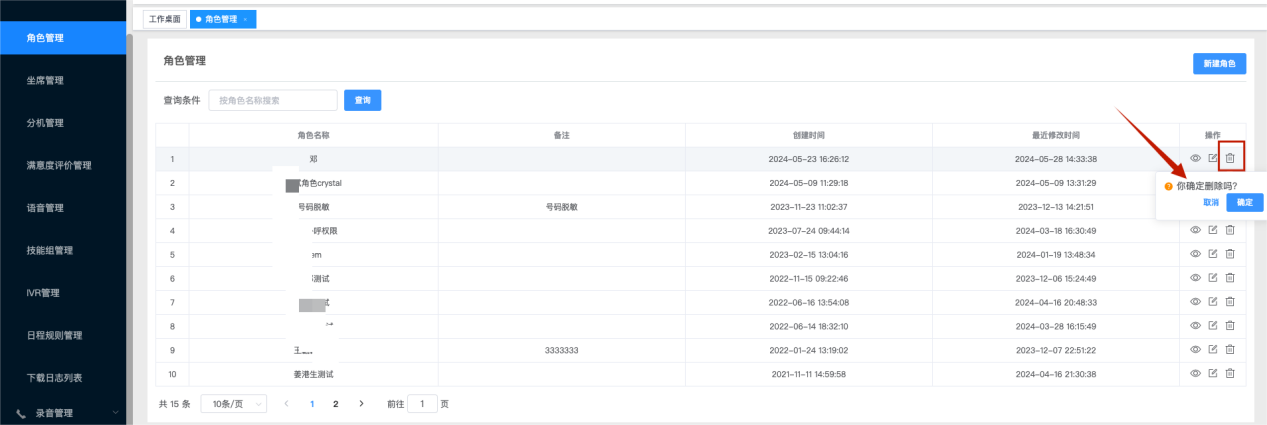Click the 新建角色 button
Screen dimensions: 1267x425
pos(1219,64)
